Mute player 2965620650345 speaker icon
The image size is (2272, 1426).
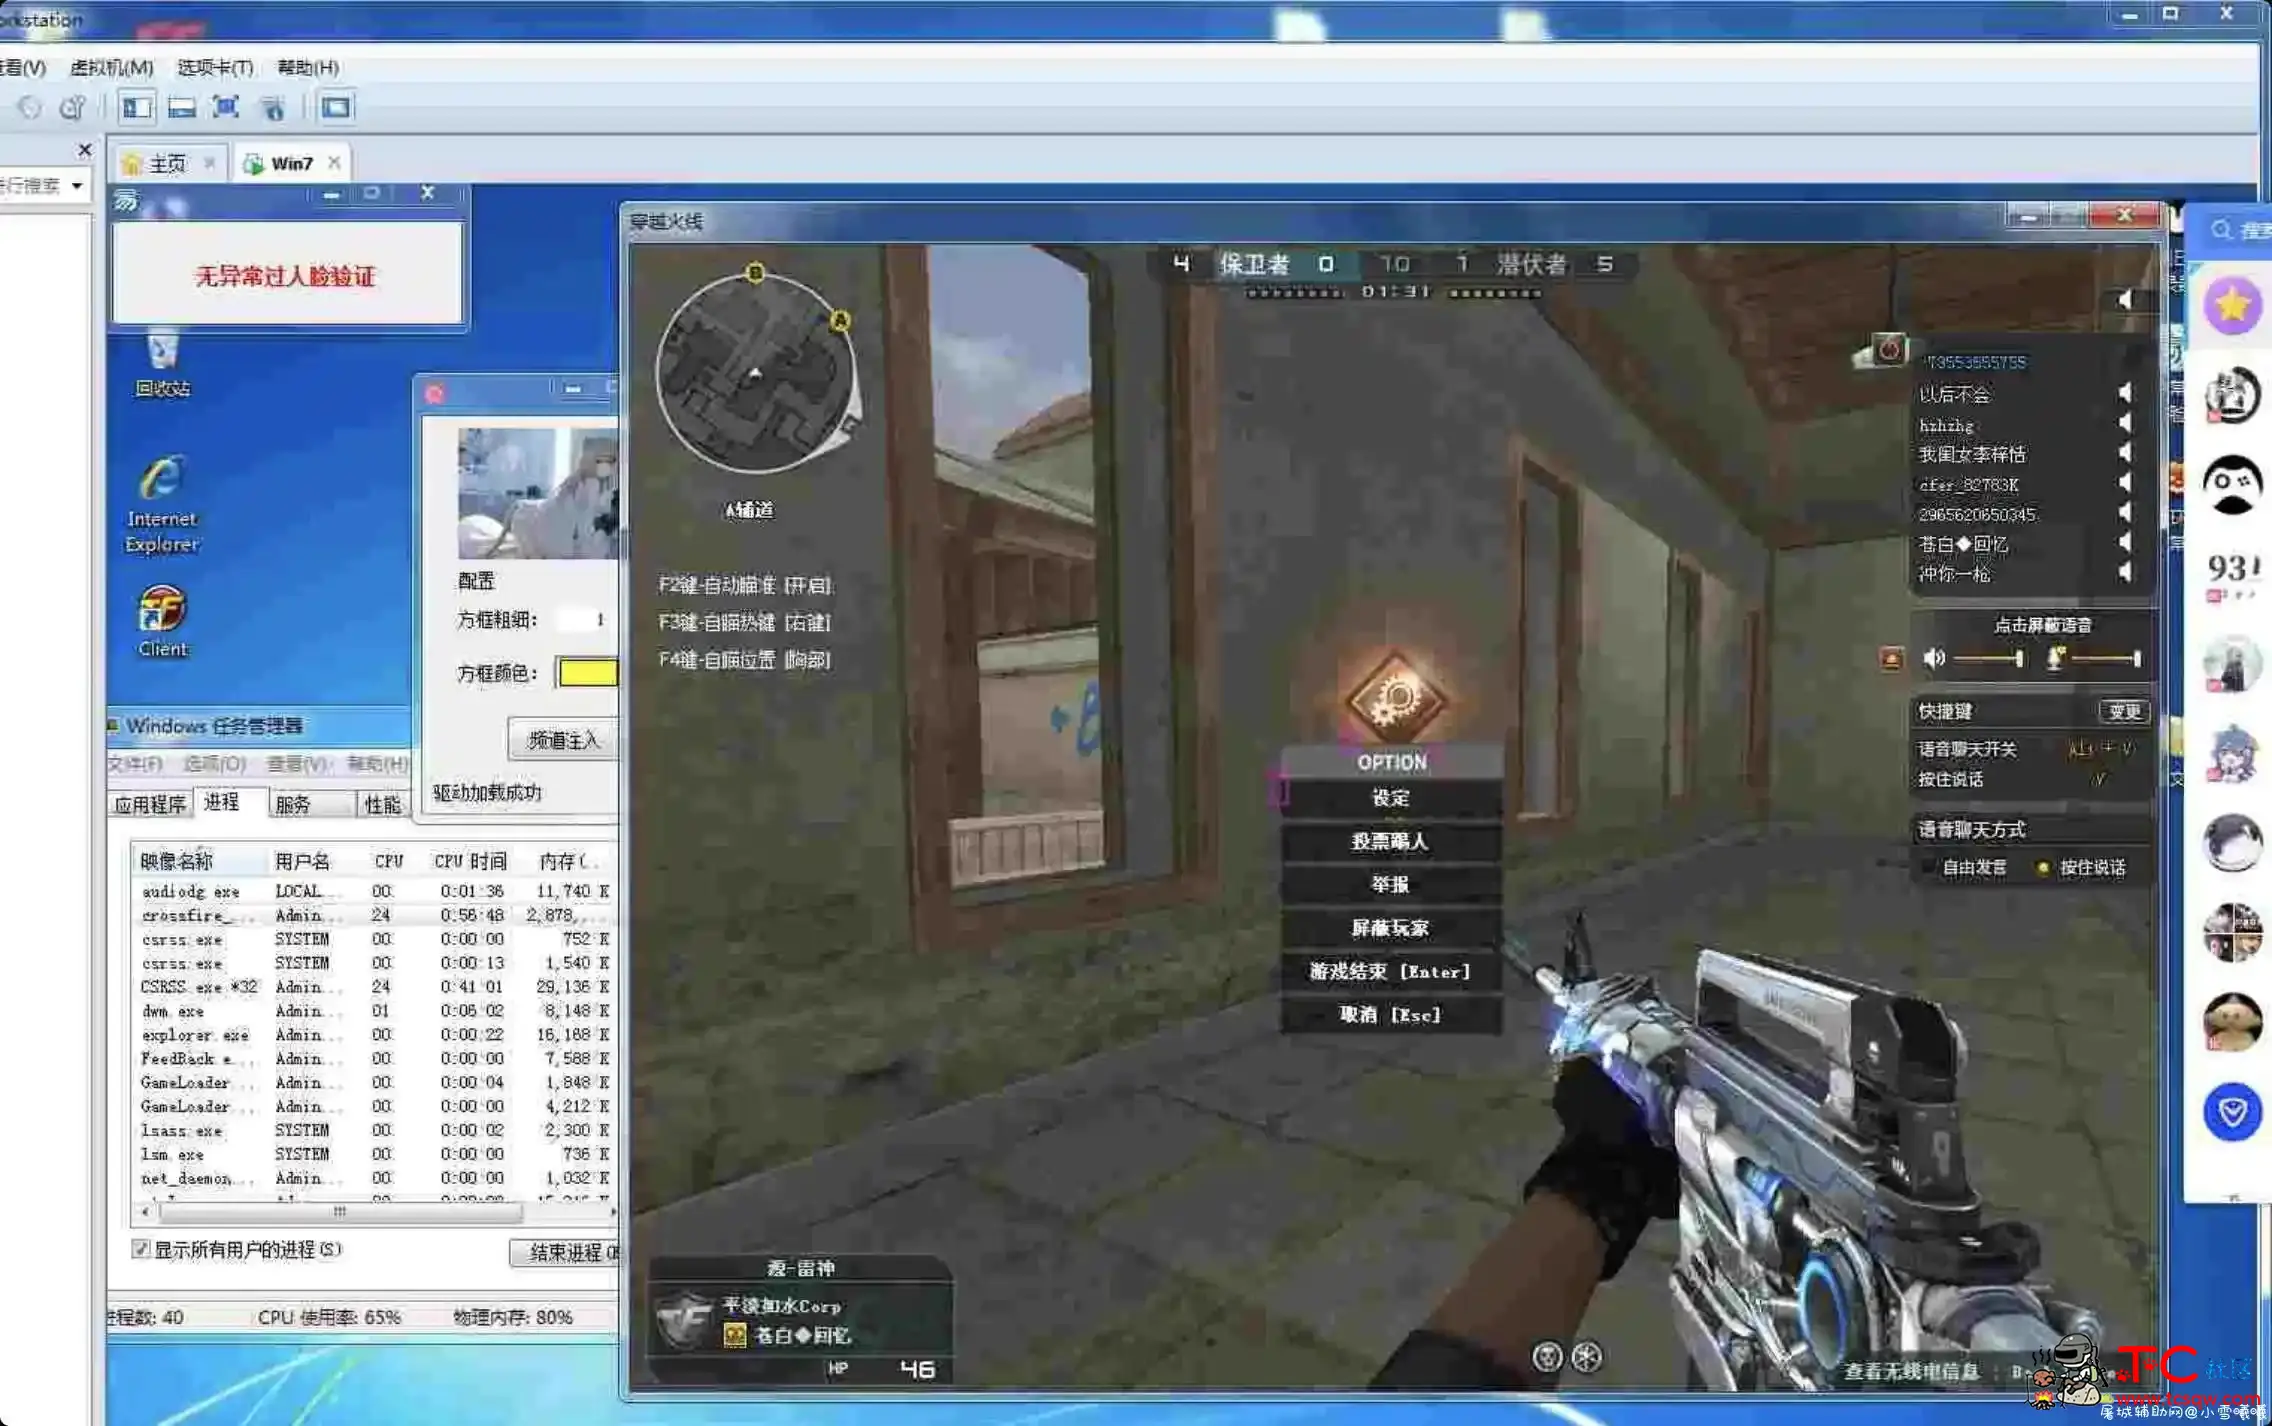(2124, 513)
